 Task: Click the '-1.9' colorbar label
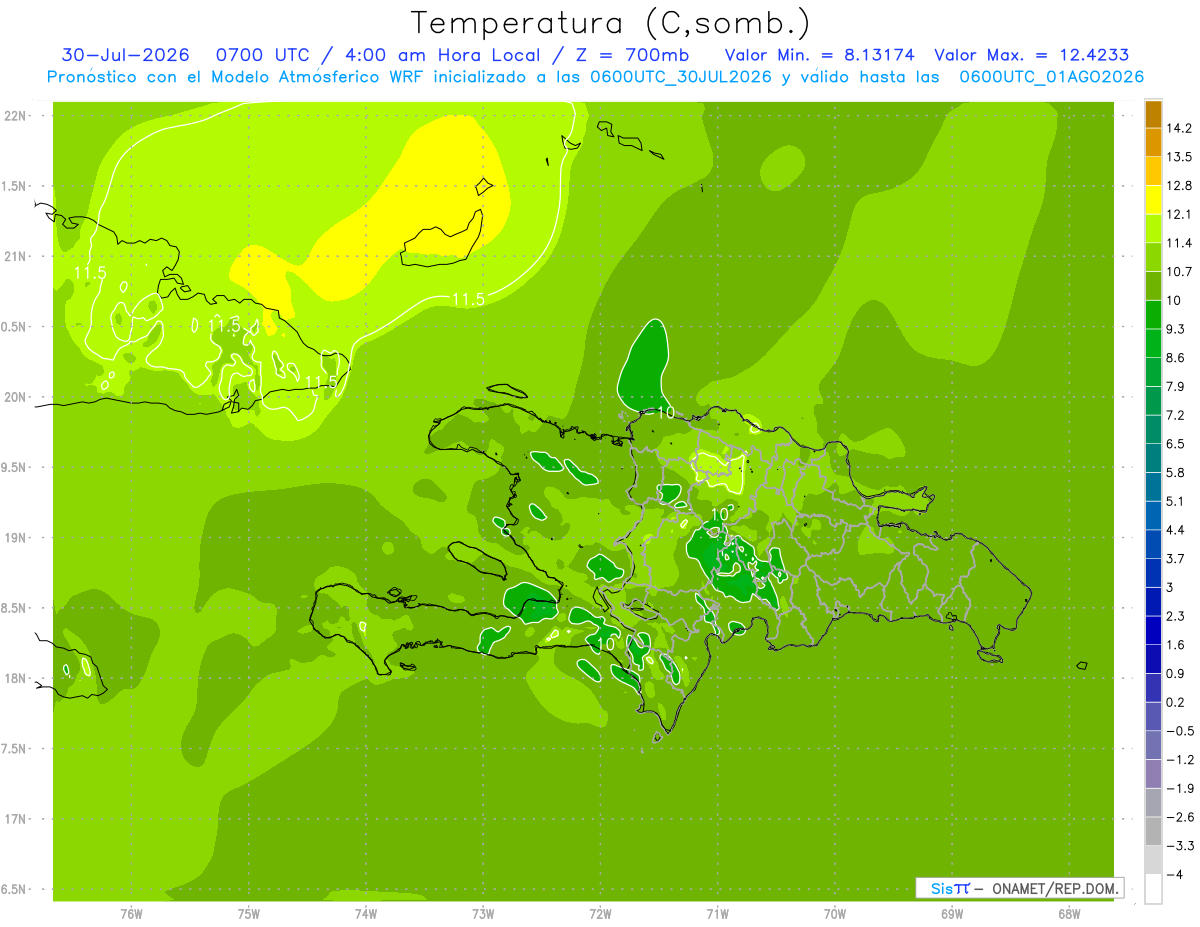pos(1179,788)
